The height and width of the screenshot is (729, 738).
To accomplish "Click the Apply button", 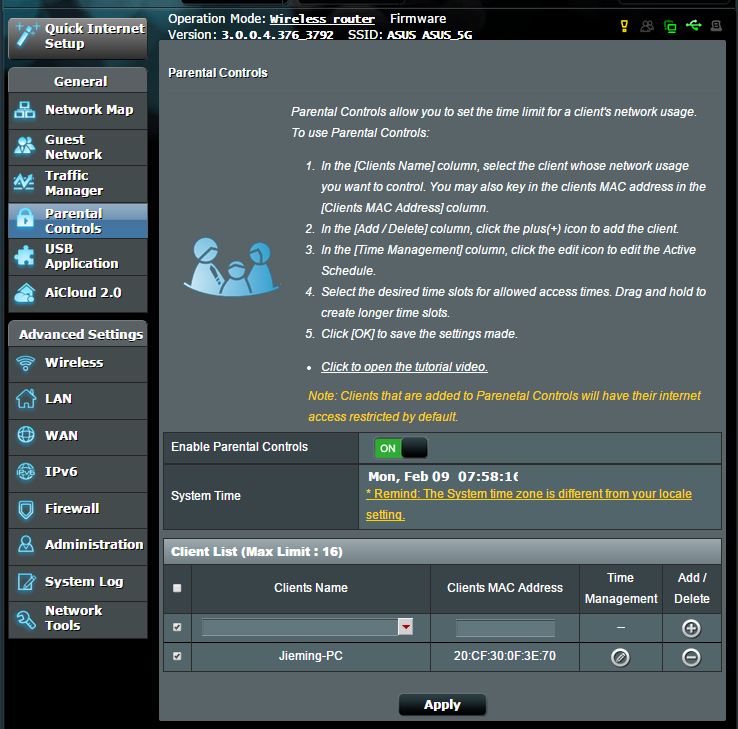I will click(442, 705).
